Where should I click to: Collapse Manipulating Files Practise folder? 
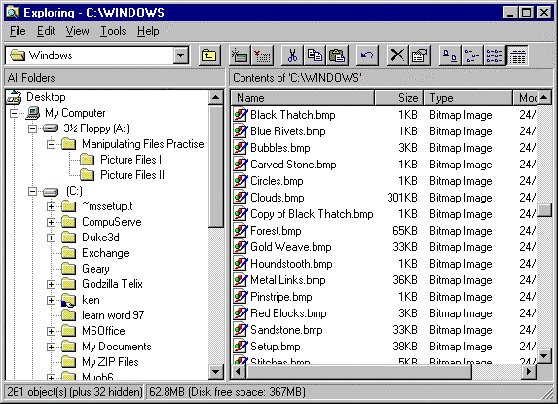coord(51,144)
